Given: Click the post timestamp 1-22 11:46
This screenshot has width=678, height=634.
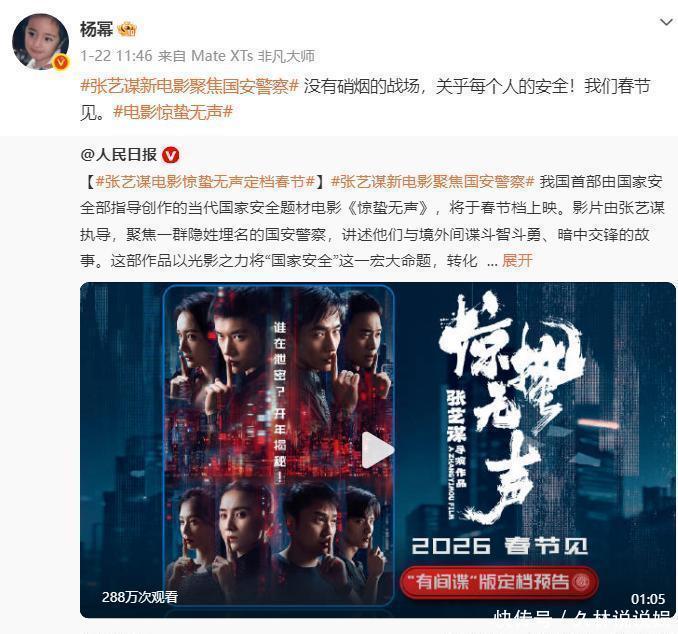Looking at the screenshot, I should pyautogui.click(x=116, y=56).
